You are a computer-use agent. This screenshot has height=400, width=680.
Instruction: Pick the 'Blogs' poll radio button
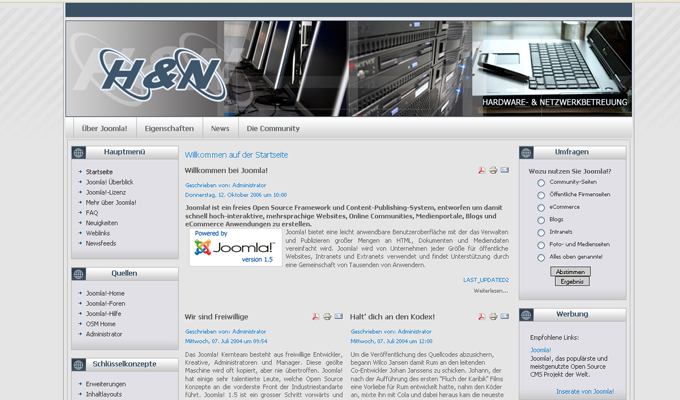[541, 219]
